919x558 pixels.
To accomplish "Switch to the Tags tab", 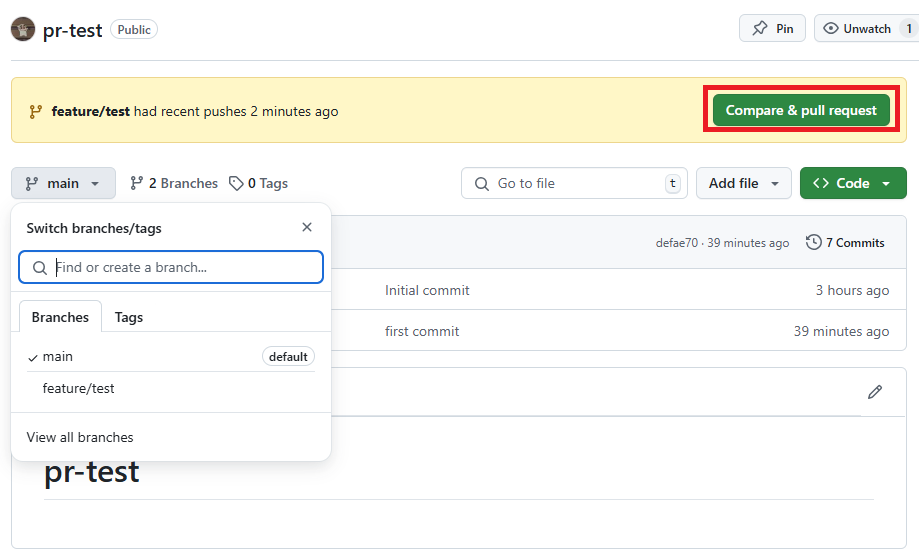I will [129, 317].
